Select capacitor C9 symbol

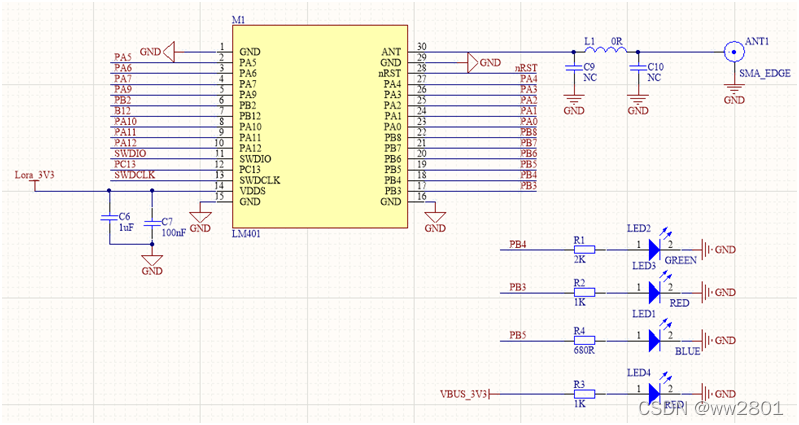574,68
